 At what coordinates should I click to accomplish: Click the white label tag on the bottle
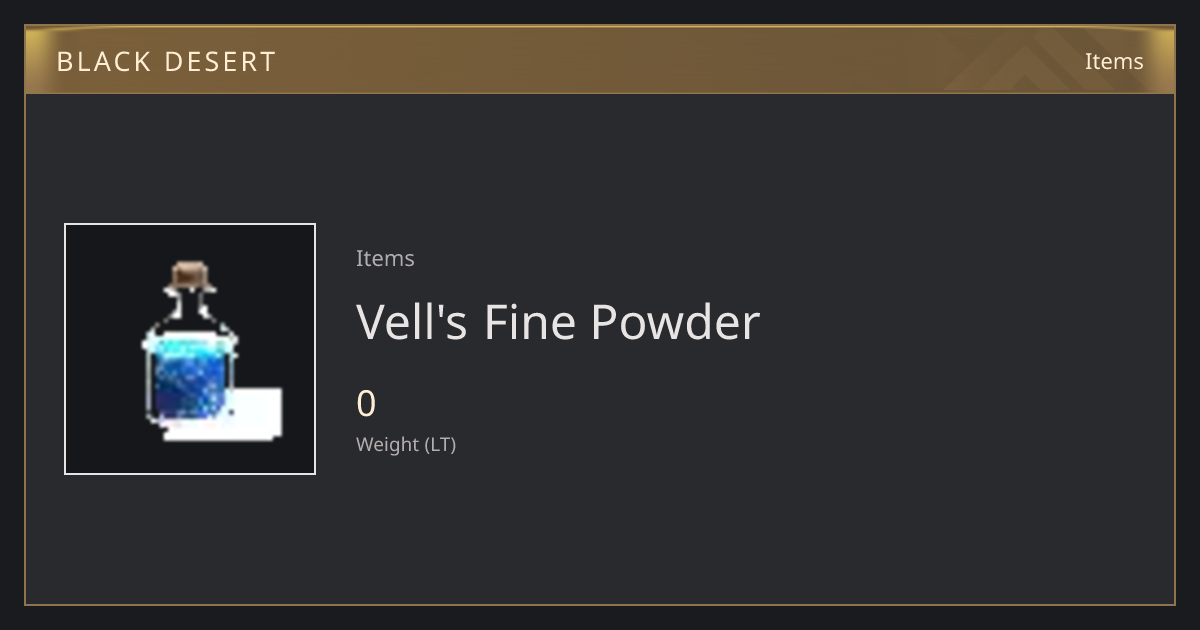[258, 412]
